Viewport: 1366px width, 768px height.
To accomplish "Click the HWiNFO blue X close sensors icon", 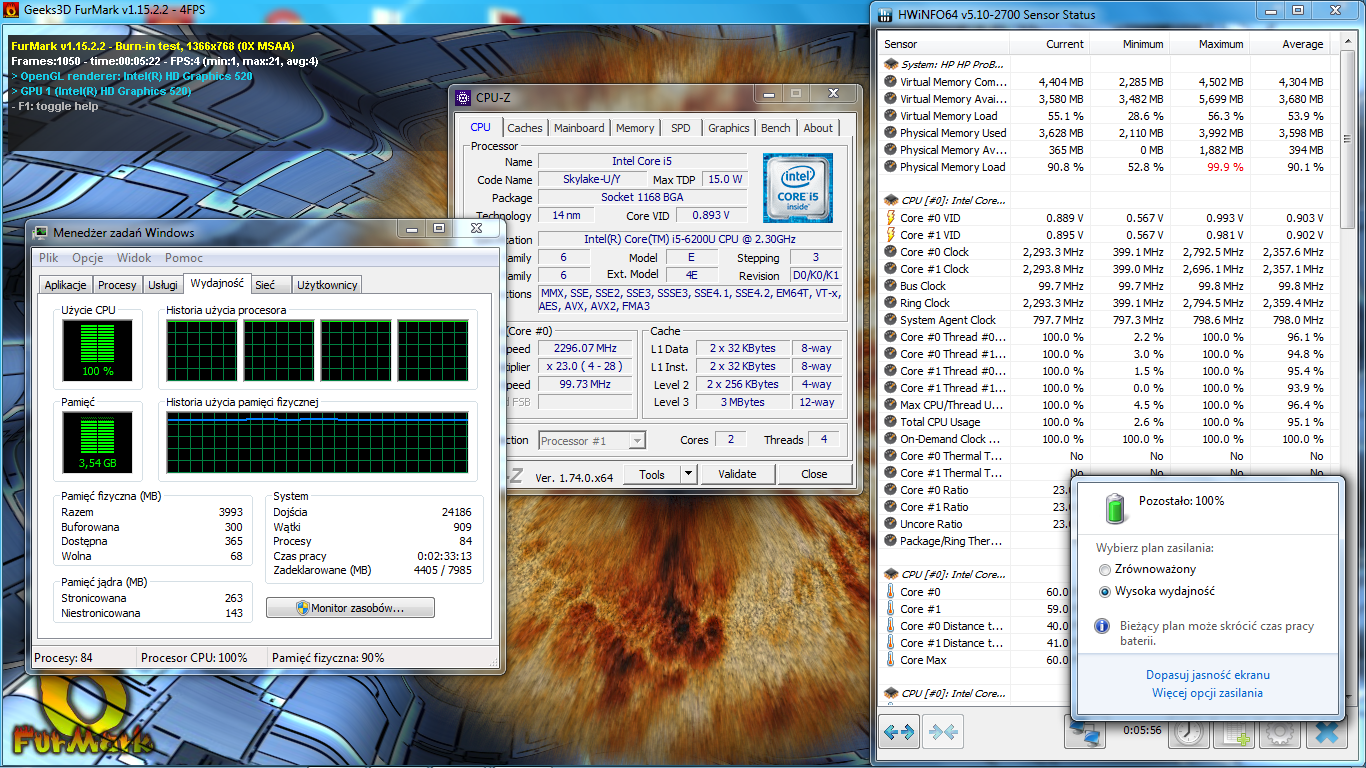I will pos(1326,733).
